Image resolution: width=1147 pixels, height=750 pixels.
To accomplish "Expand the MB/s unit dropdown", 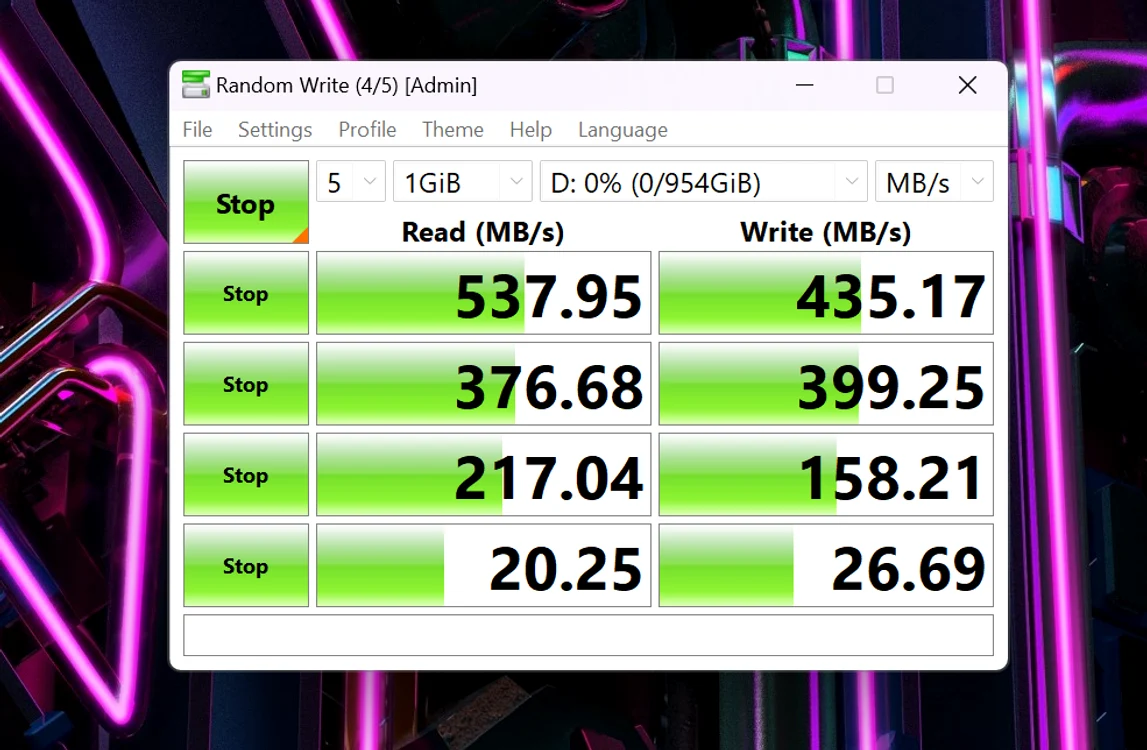I will (934, 181).
